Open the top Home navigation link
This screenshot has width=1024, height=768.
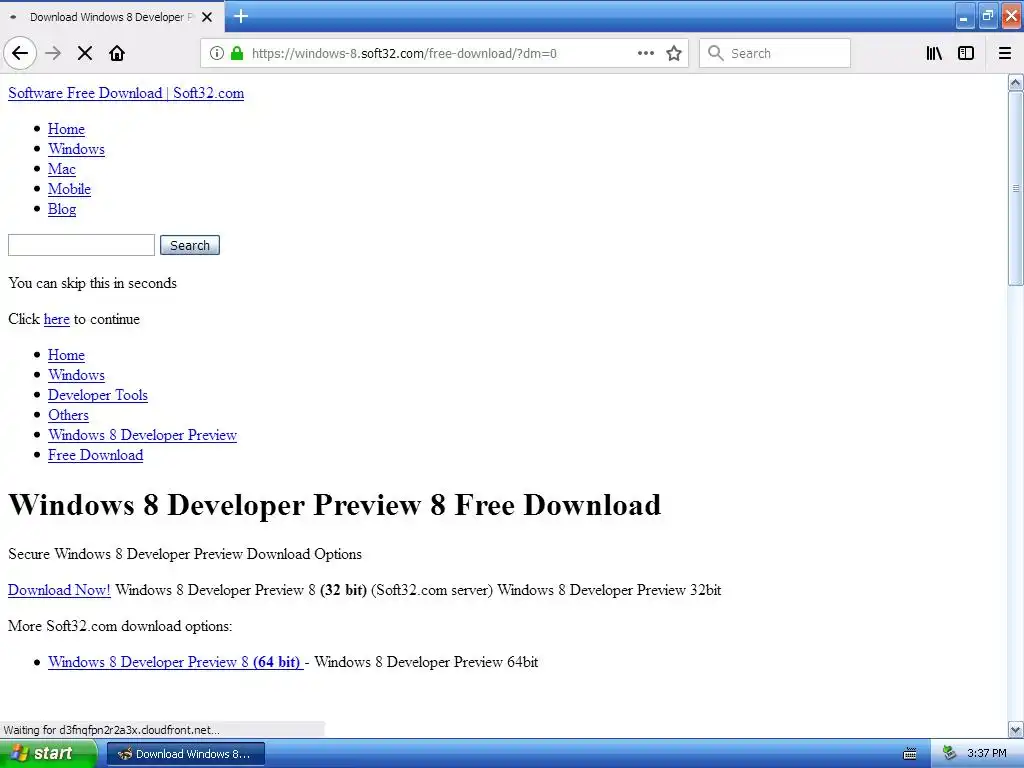[66, 129]
